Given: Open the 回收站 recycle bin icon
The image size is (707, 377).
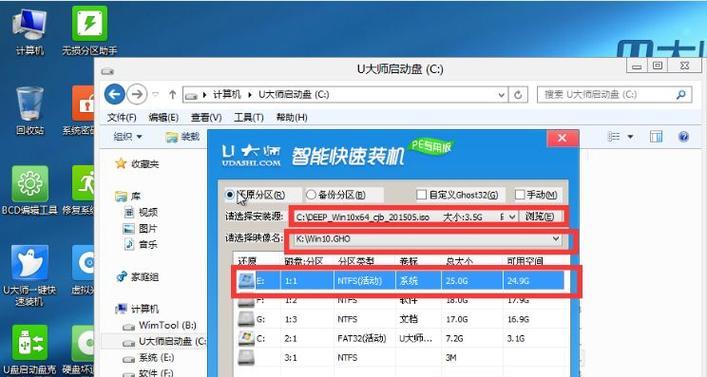Looking at the screenshot, I should [30, 110].
